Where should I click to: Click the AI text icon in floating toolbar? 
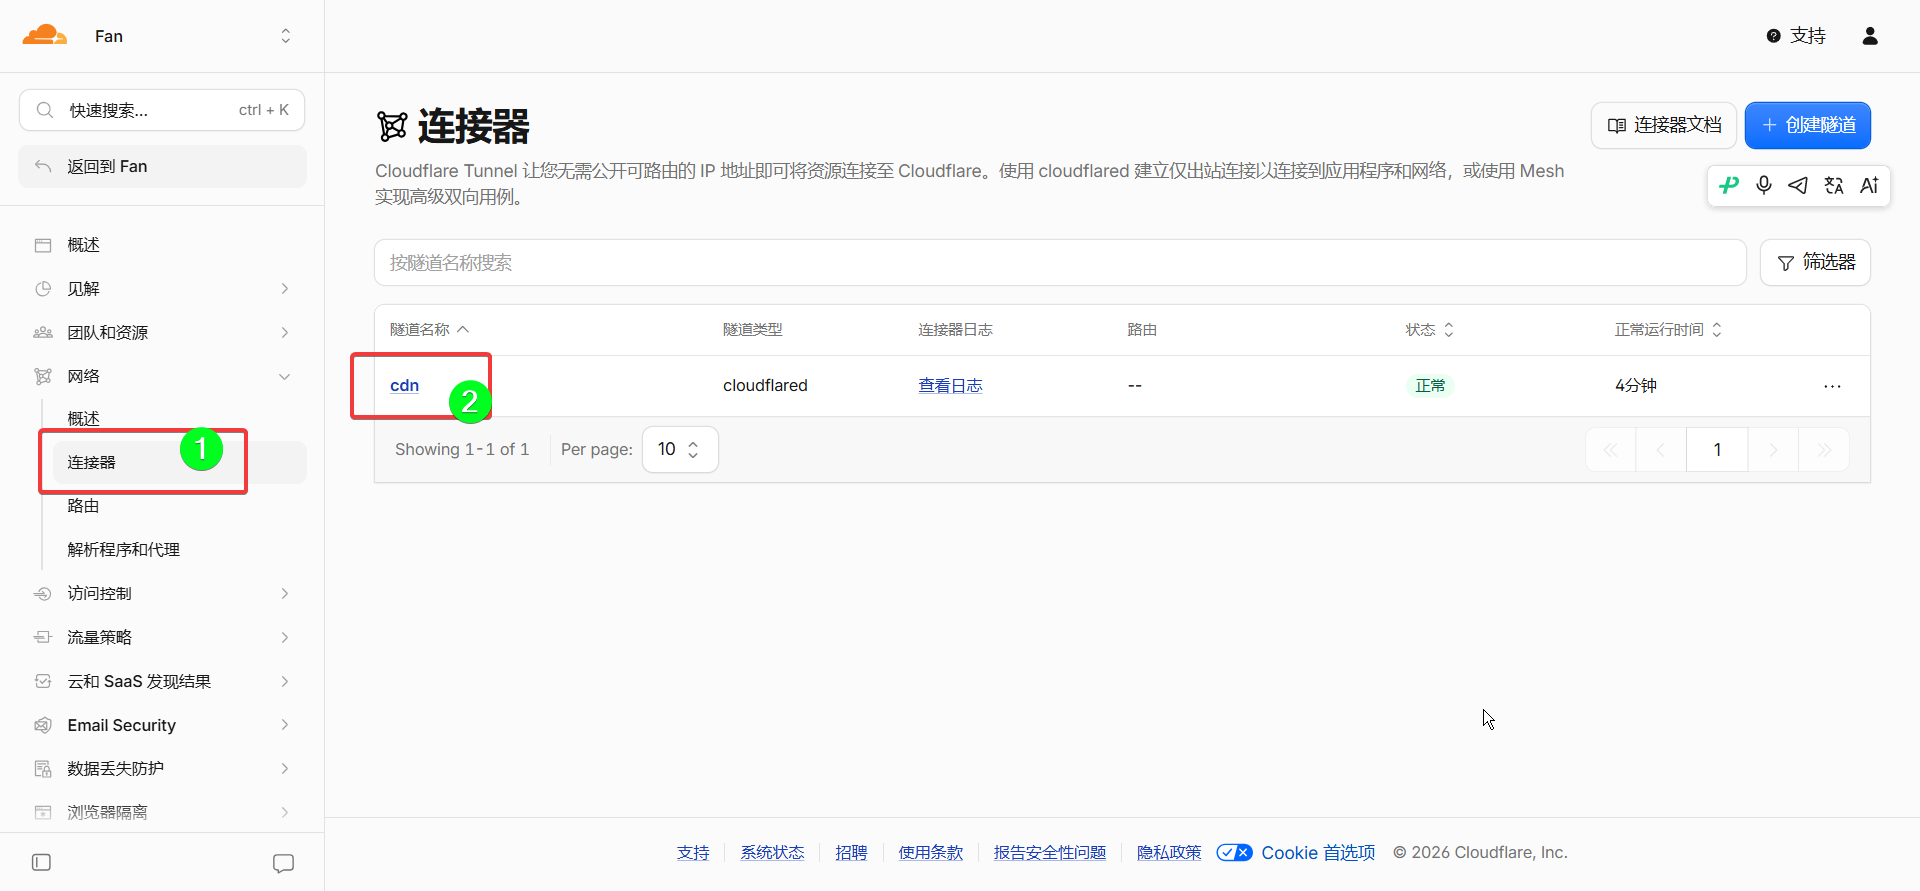click(1869, 185)
